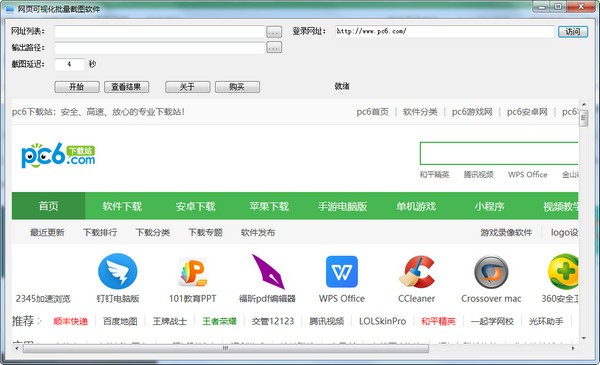Open the 顺丰快递 recommended link
Screen dimensions: 600x365
click(x=70, y=321)
